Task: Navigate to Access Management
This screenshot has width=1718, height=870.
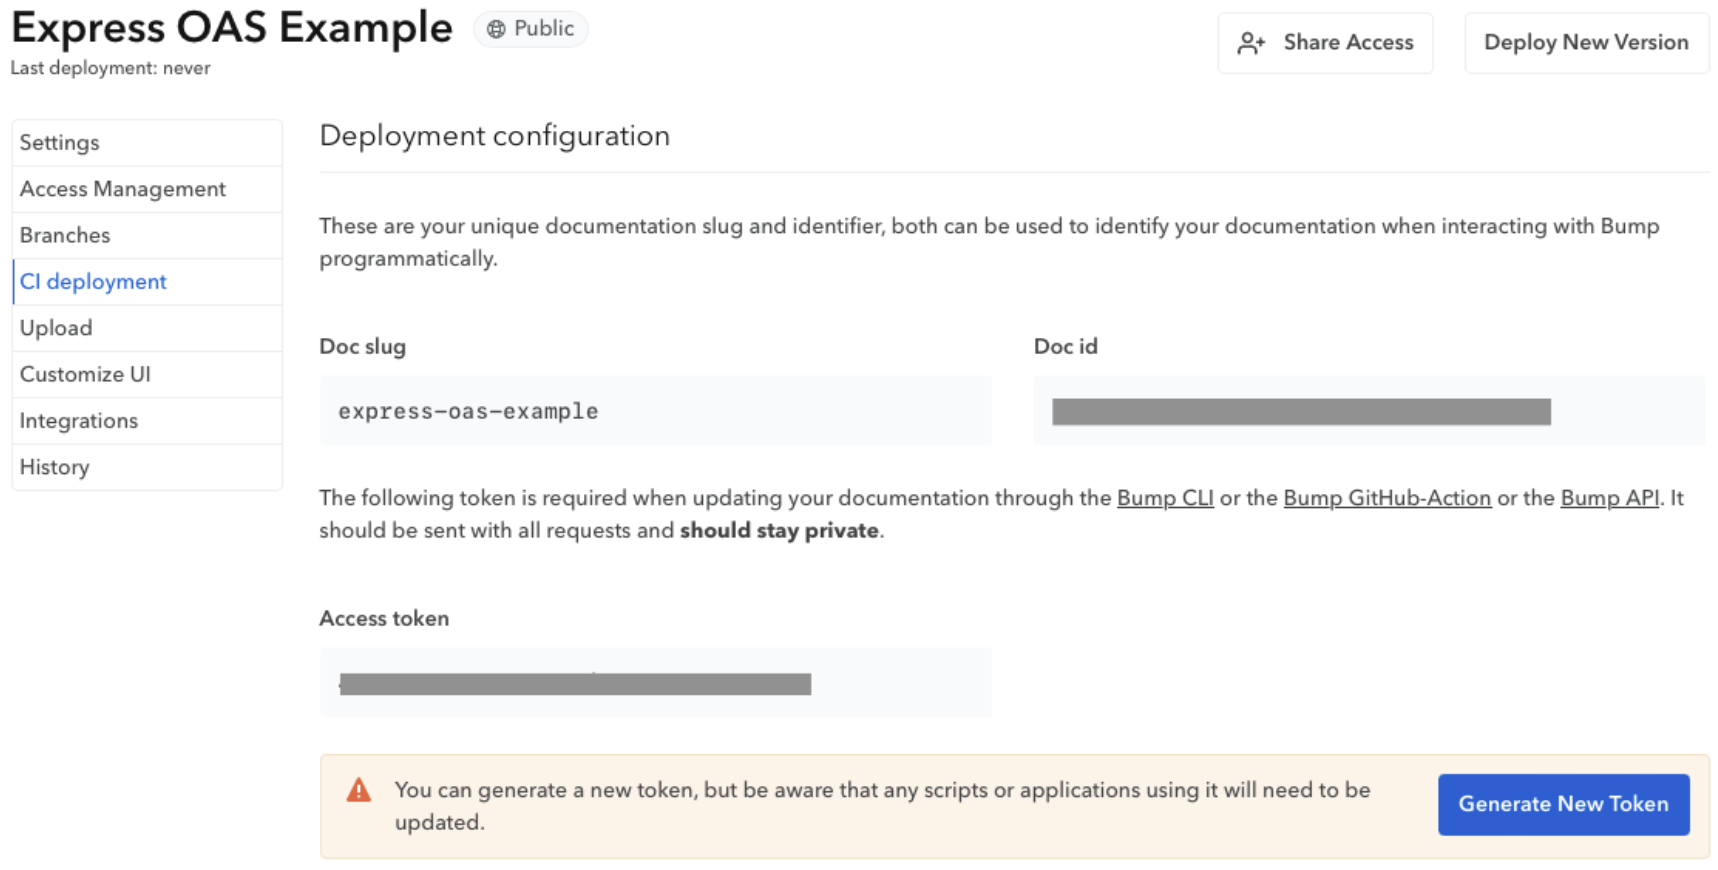Action: click(121, 188)
